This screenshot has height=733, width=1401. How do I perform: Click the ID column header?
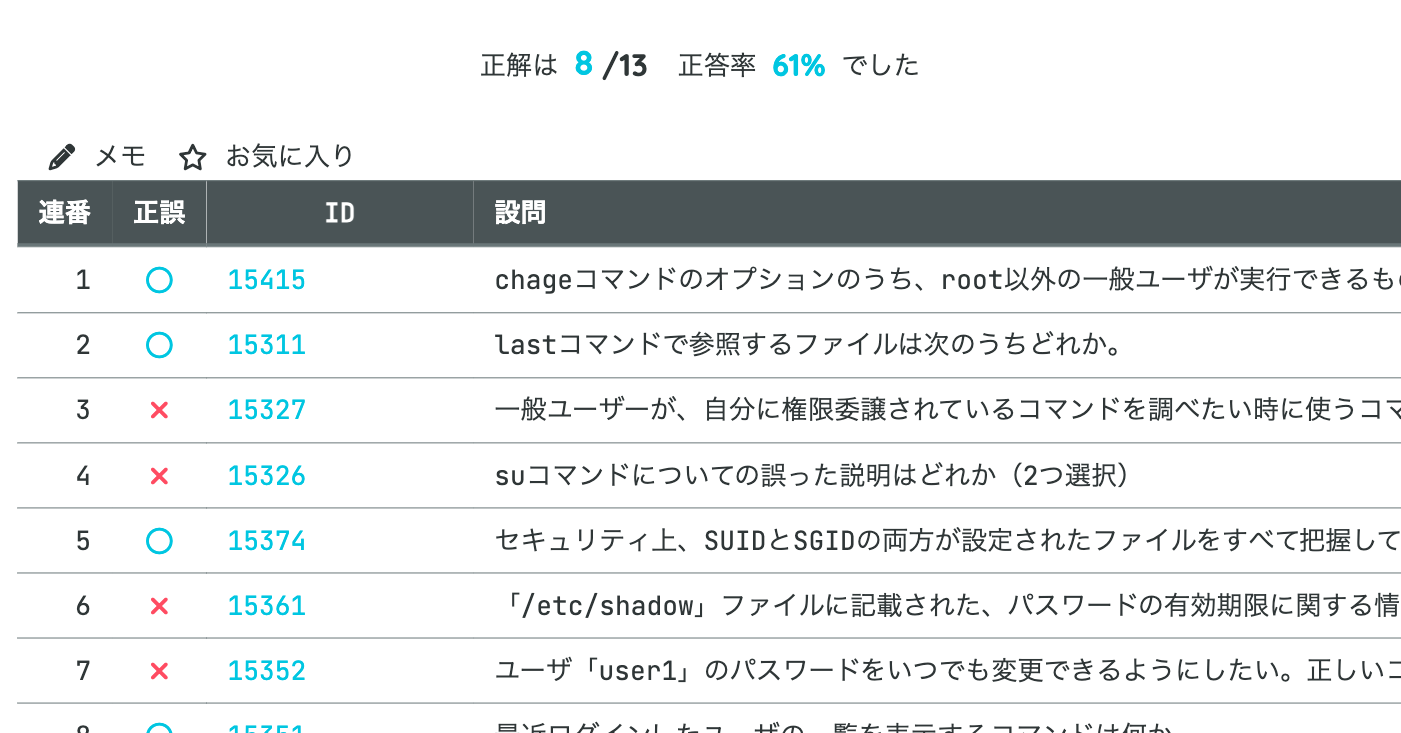pyautogui.click(x=340, y=213)
